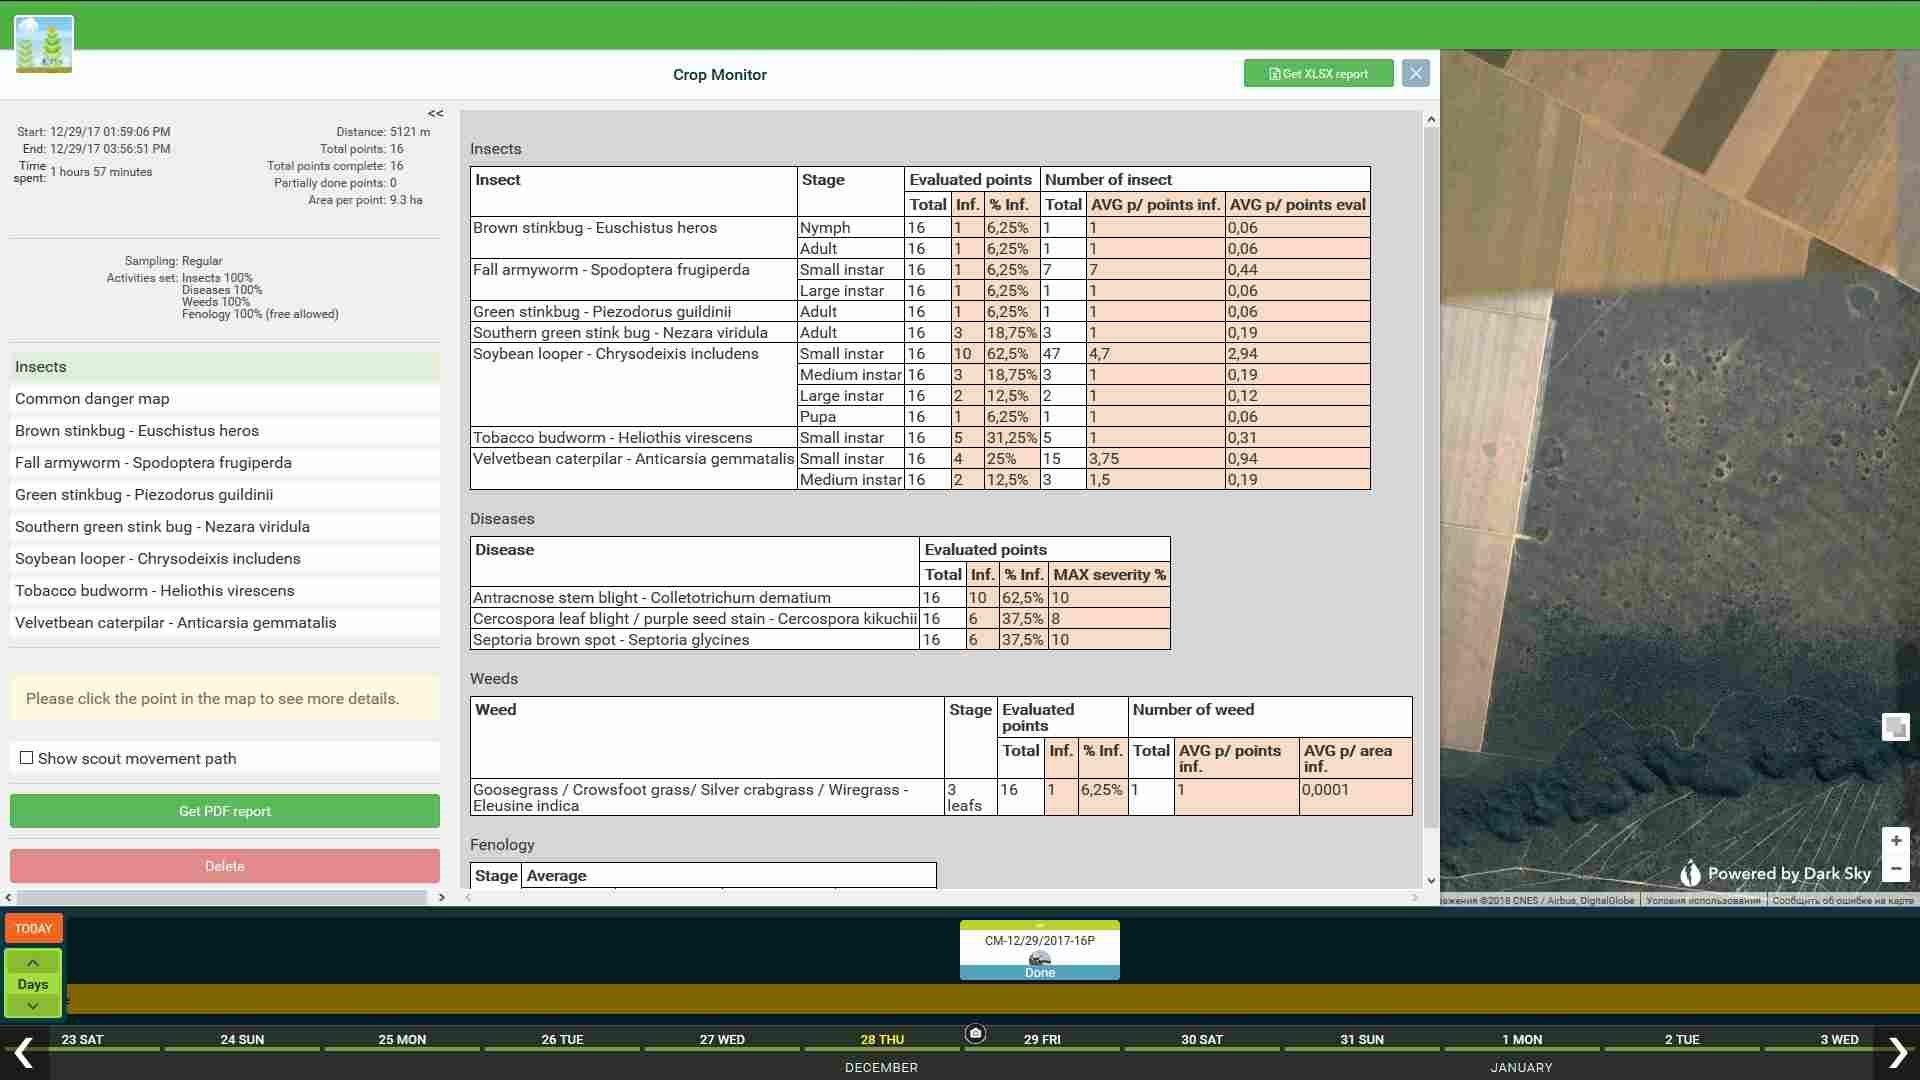Zoom in on the map

[x=1896, y=841]
